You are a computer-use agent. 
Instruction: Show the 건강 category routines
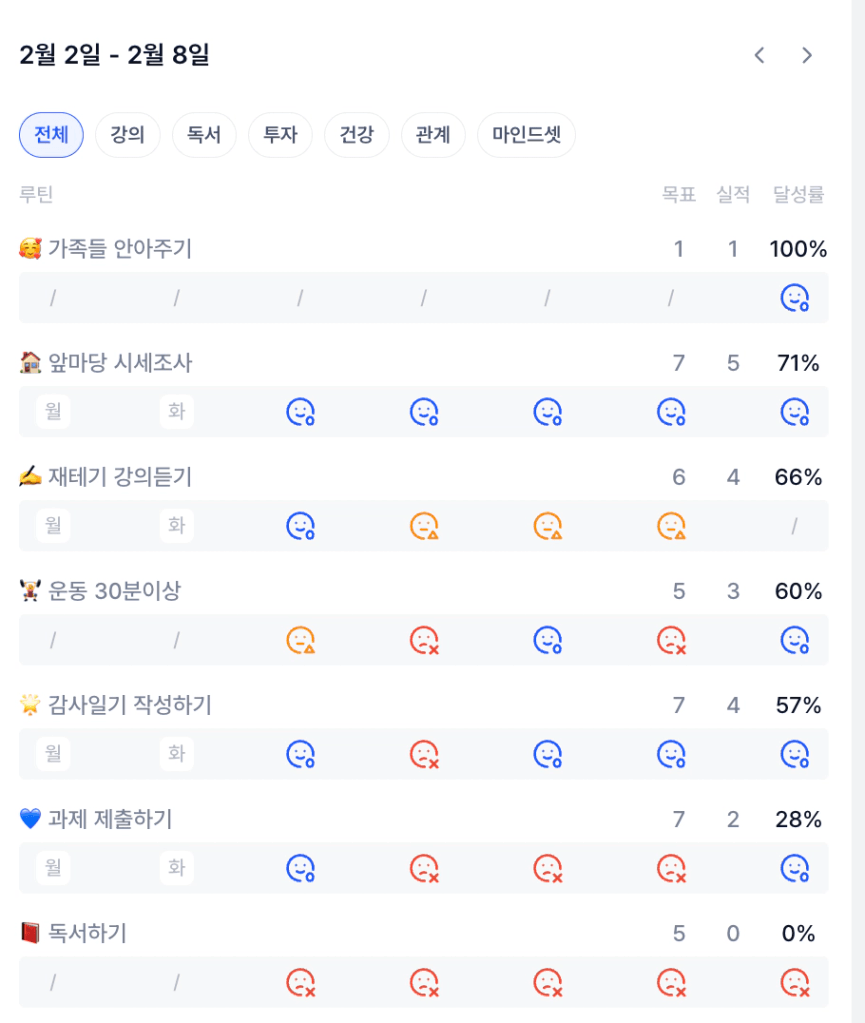(x=357, y=135)
